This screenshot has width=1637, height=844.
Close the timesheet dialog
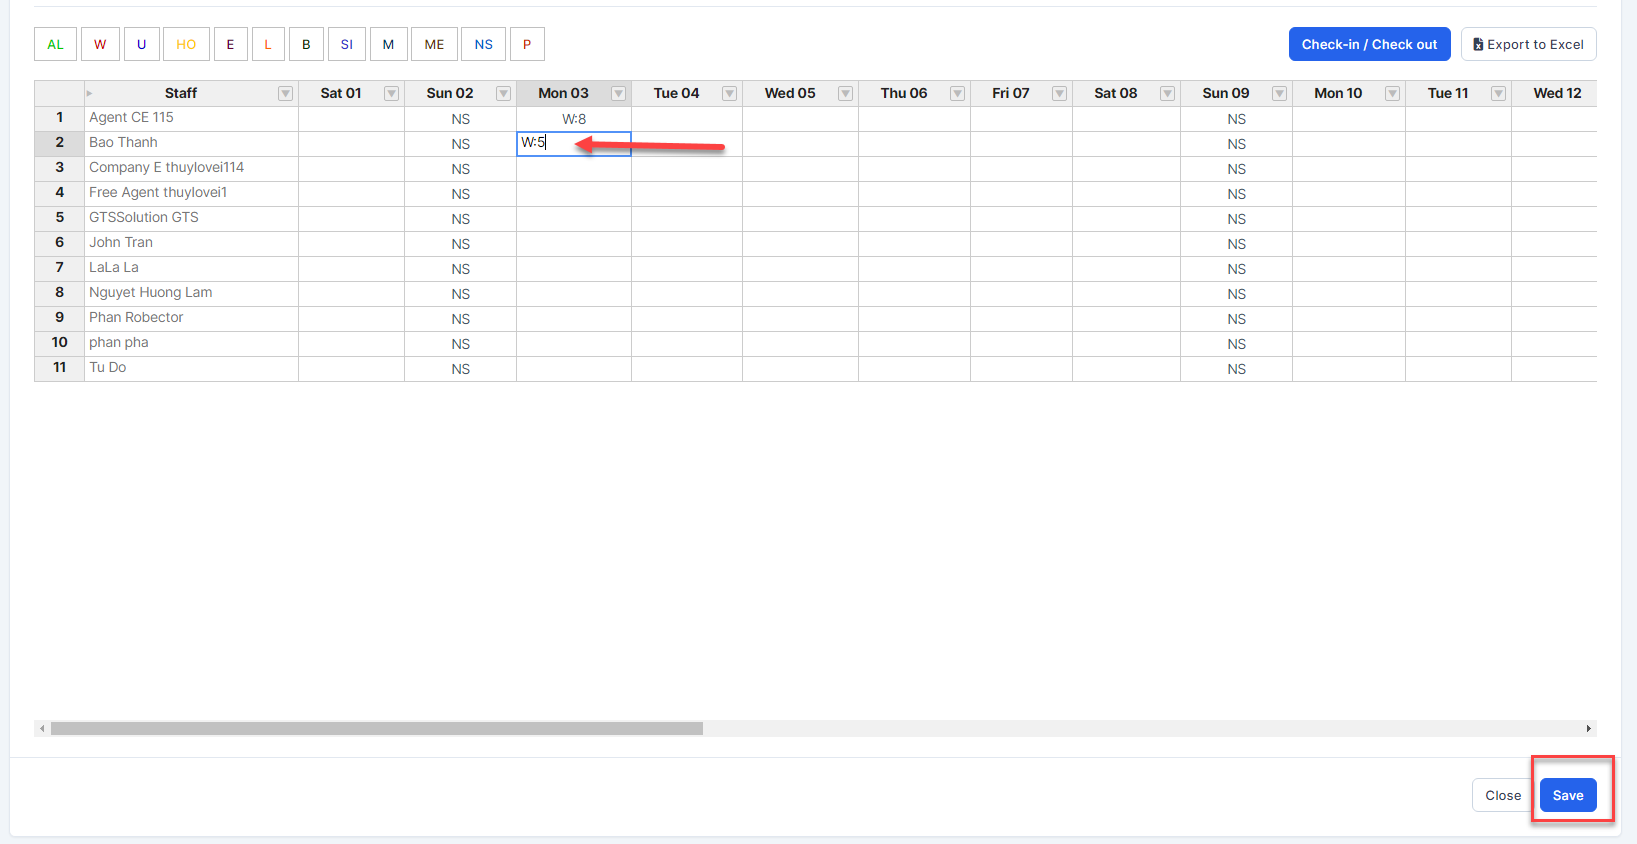pos(1502,795)
